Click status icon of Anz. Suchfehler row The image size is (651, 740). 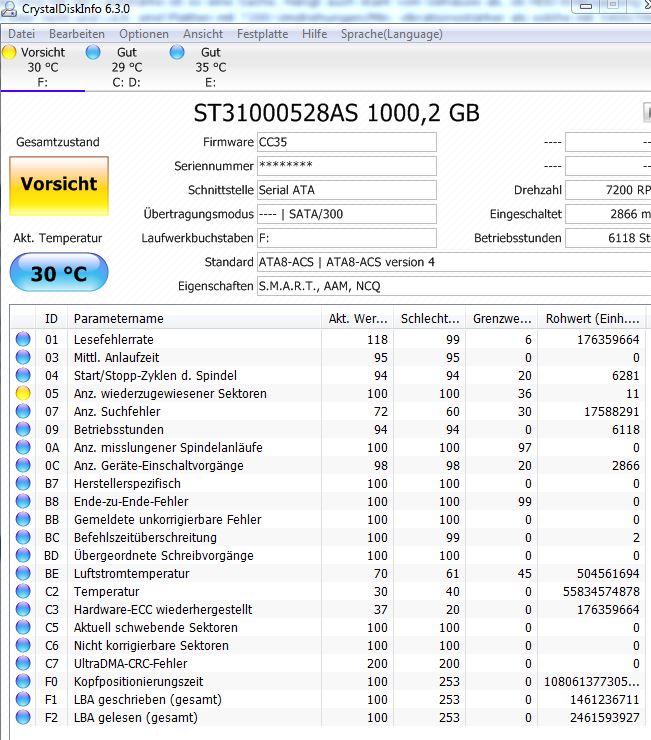pyautogui.click(x=23, y=411)
